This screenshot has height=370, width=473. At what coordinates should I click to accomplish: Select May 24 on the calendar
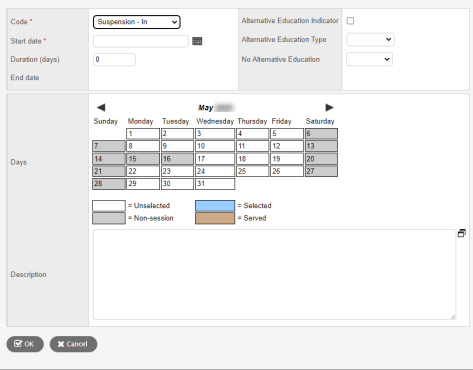[x=215, y=171]
